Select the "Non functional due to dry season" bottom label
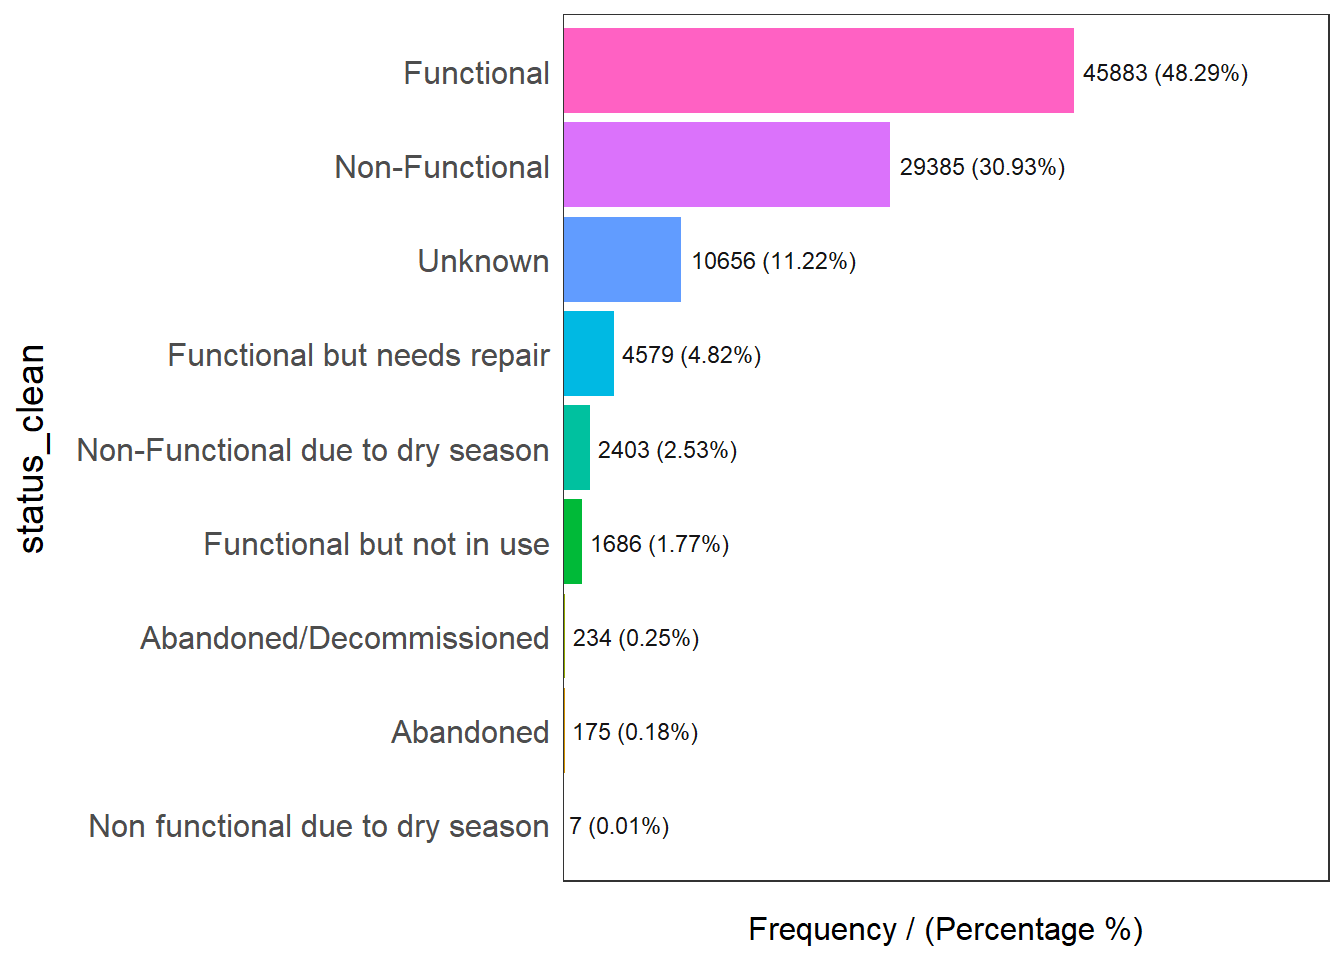Screen dimensions: 1344x960 tap(318, 826)
